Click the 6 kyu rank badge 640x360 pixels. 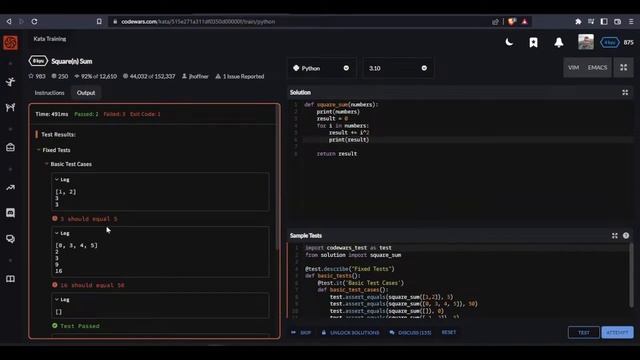(x=610, y=42)
